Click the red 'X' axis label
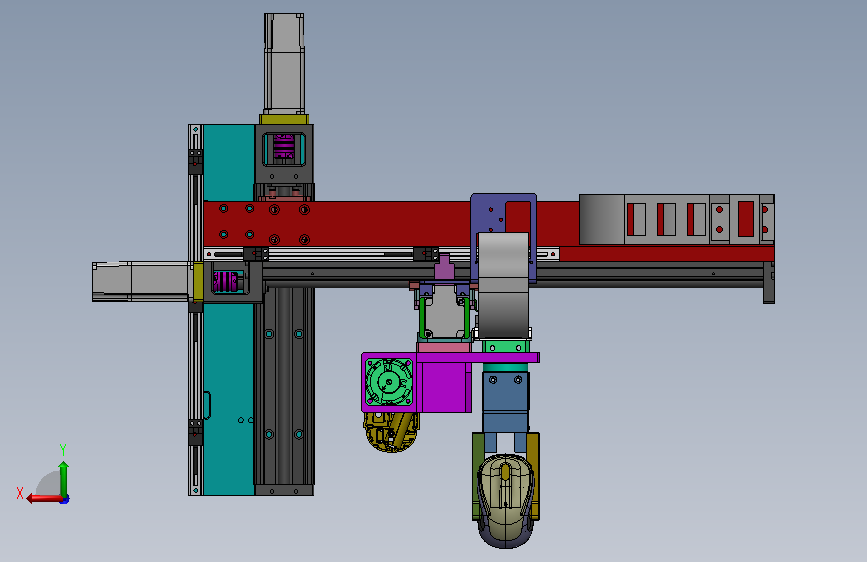The image size is (867, 562). click(x=20, y=493)
